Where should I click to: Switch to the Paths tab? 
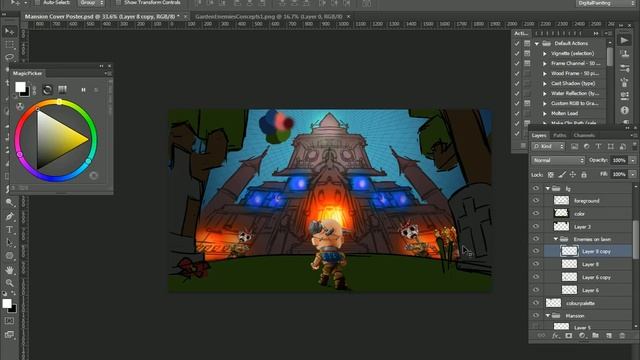coord(560,136)
